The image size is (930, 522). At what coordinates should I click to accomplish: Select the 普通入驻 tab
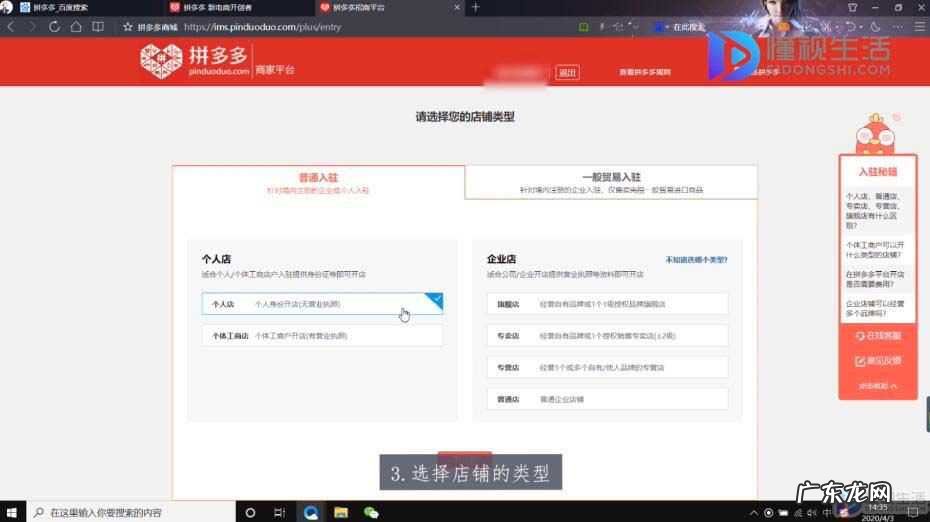tap(319, 183)
